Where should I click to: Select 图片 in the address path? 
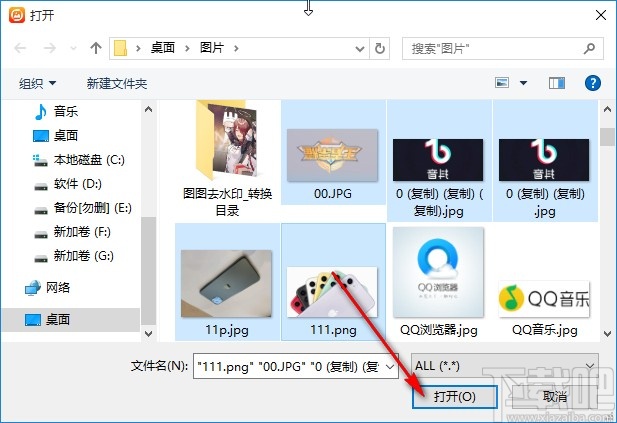(x=212, y=48)
